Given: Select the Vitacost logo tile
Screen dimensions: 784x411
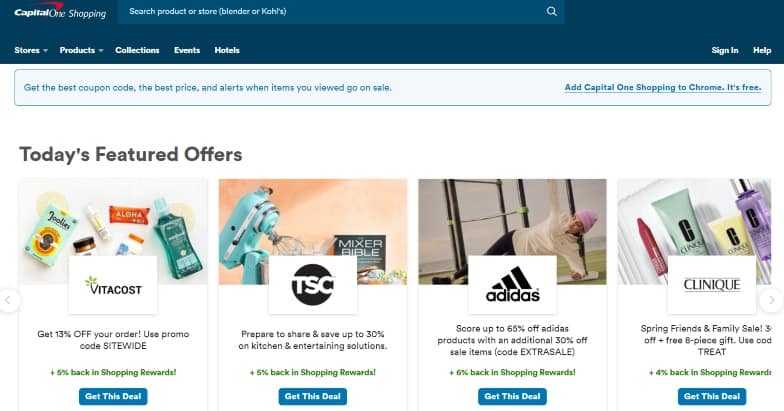Looking at the screenshot, I should click(x=113, y=285).
